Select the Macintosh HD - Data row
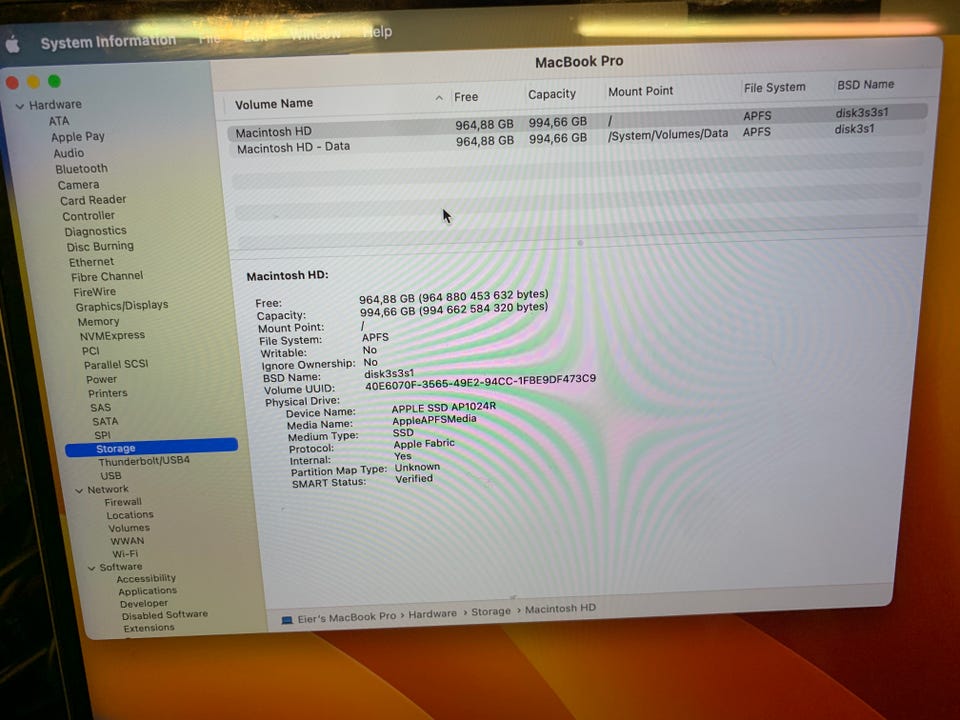Image resolution: width=960 pixels, height=720 pixels. [x=577, y=140]
